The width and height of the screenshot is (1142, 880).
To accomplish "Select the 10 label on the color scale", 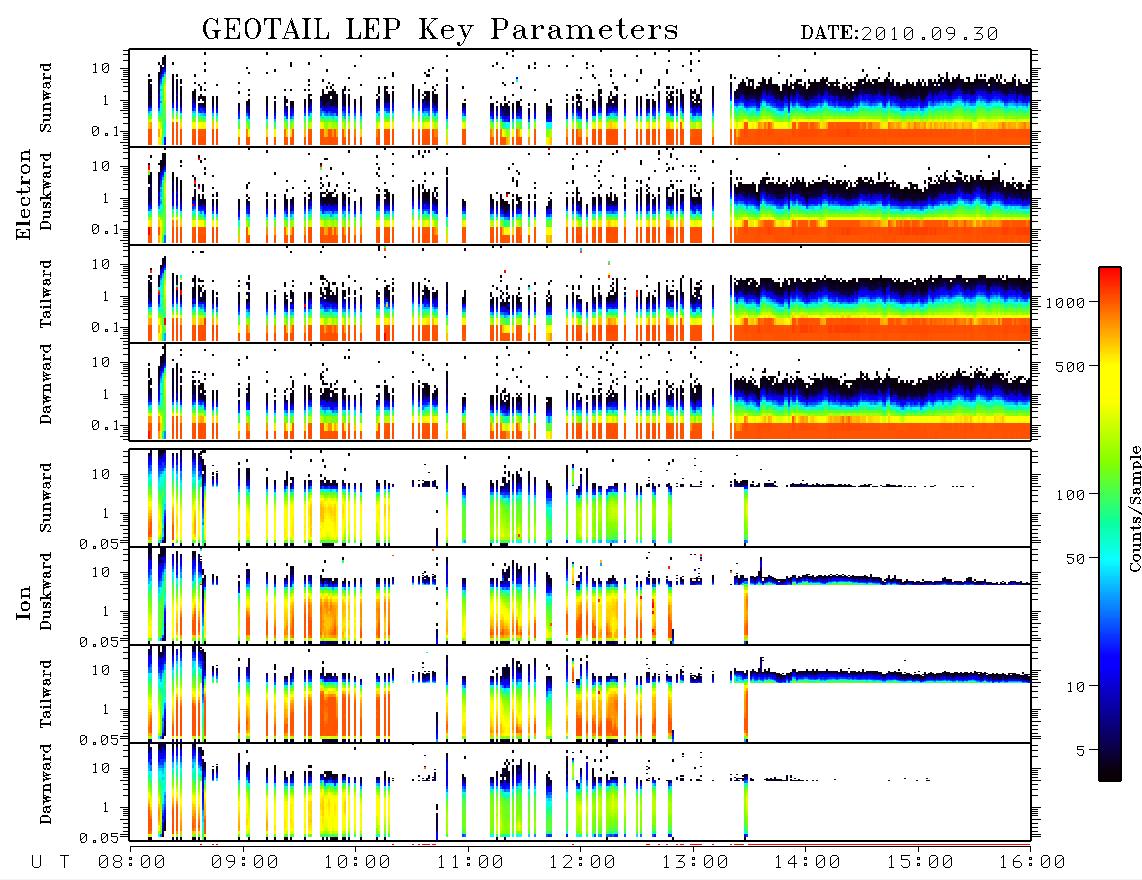I will (1074, 686).
